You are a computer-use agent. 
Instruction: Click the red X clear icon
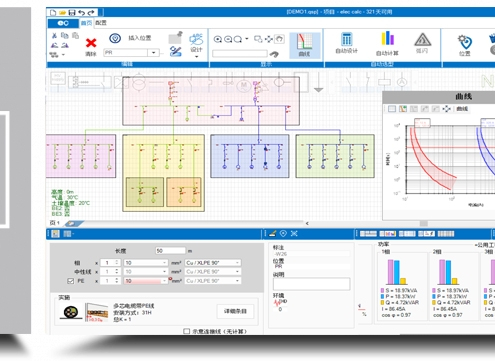click(x=91, y=43)
